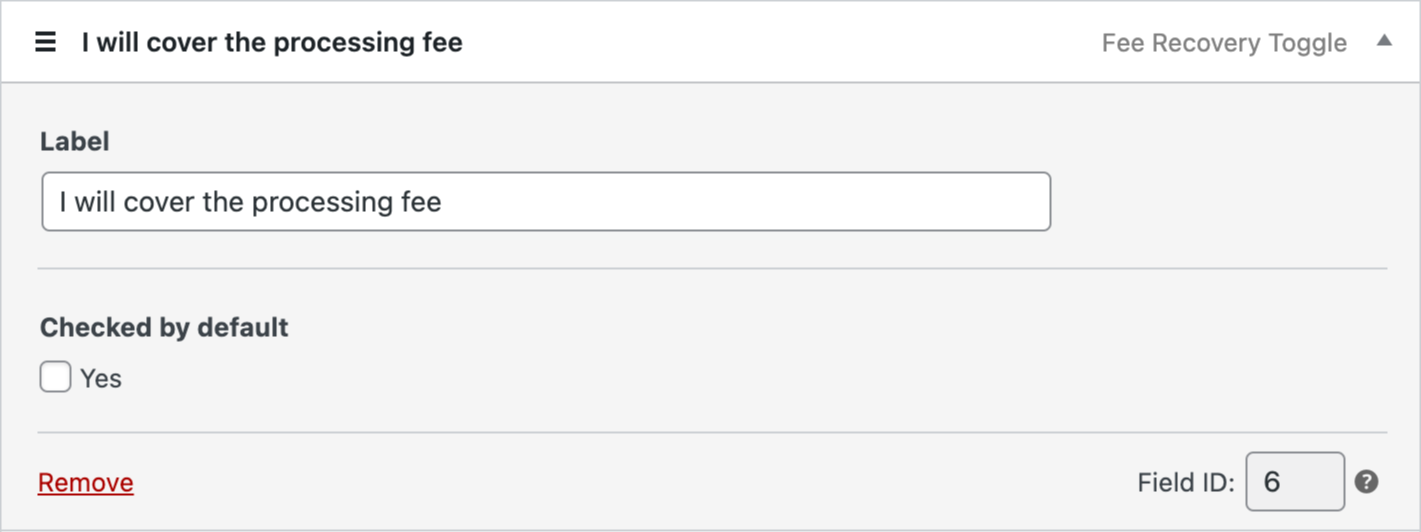
Task: Click the Checked by default heading
Action: pos(164,327)
